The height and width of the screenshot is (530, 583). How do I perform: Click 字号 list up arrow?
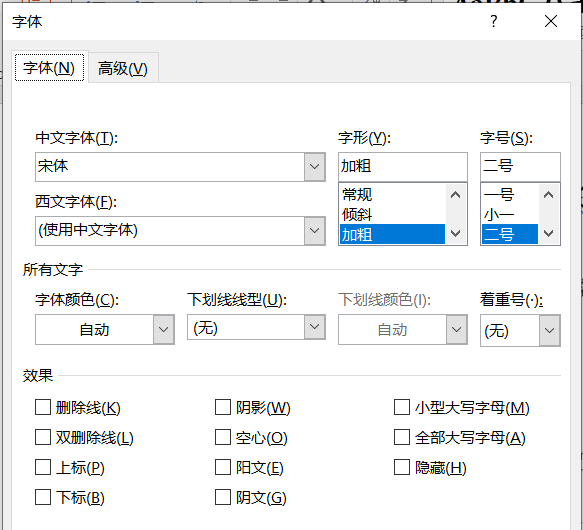point(548,195)
